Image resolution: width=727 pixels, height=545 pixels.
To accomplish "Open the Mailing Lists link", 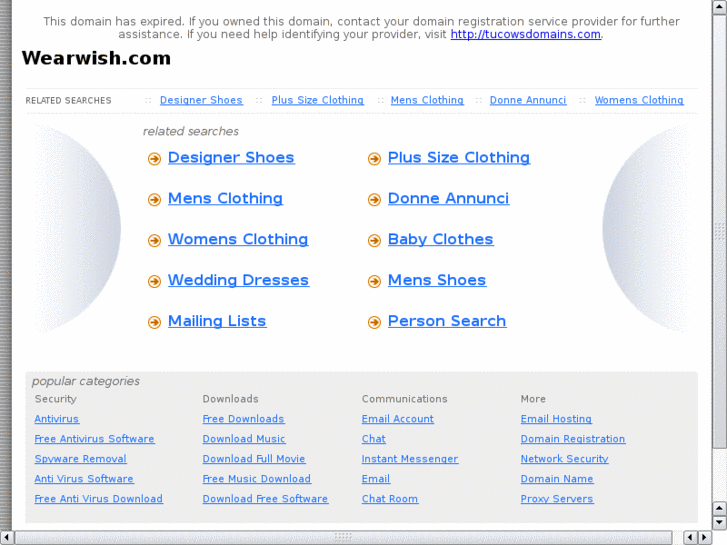I will click(x=217, y=321).
